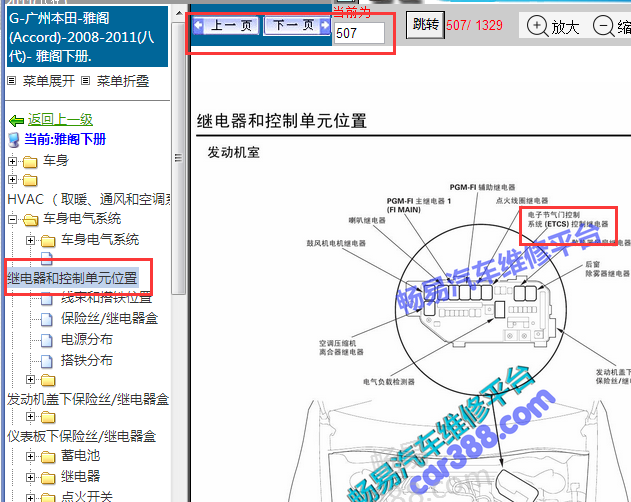Expand the HVAC tree node
The height and width of the screenshot is (502, 631).
12,179
